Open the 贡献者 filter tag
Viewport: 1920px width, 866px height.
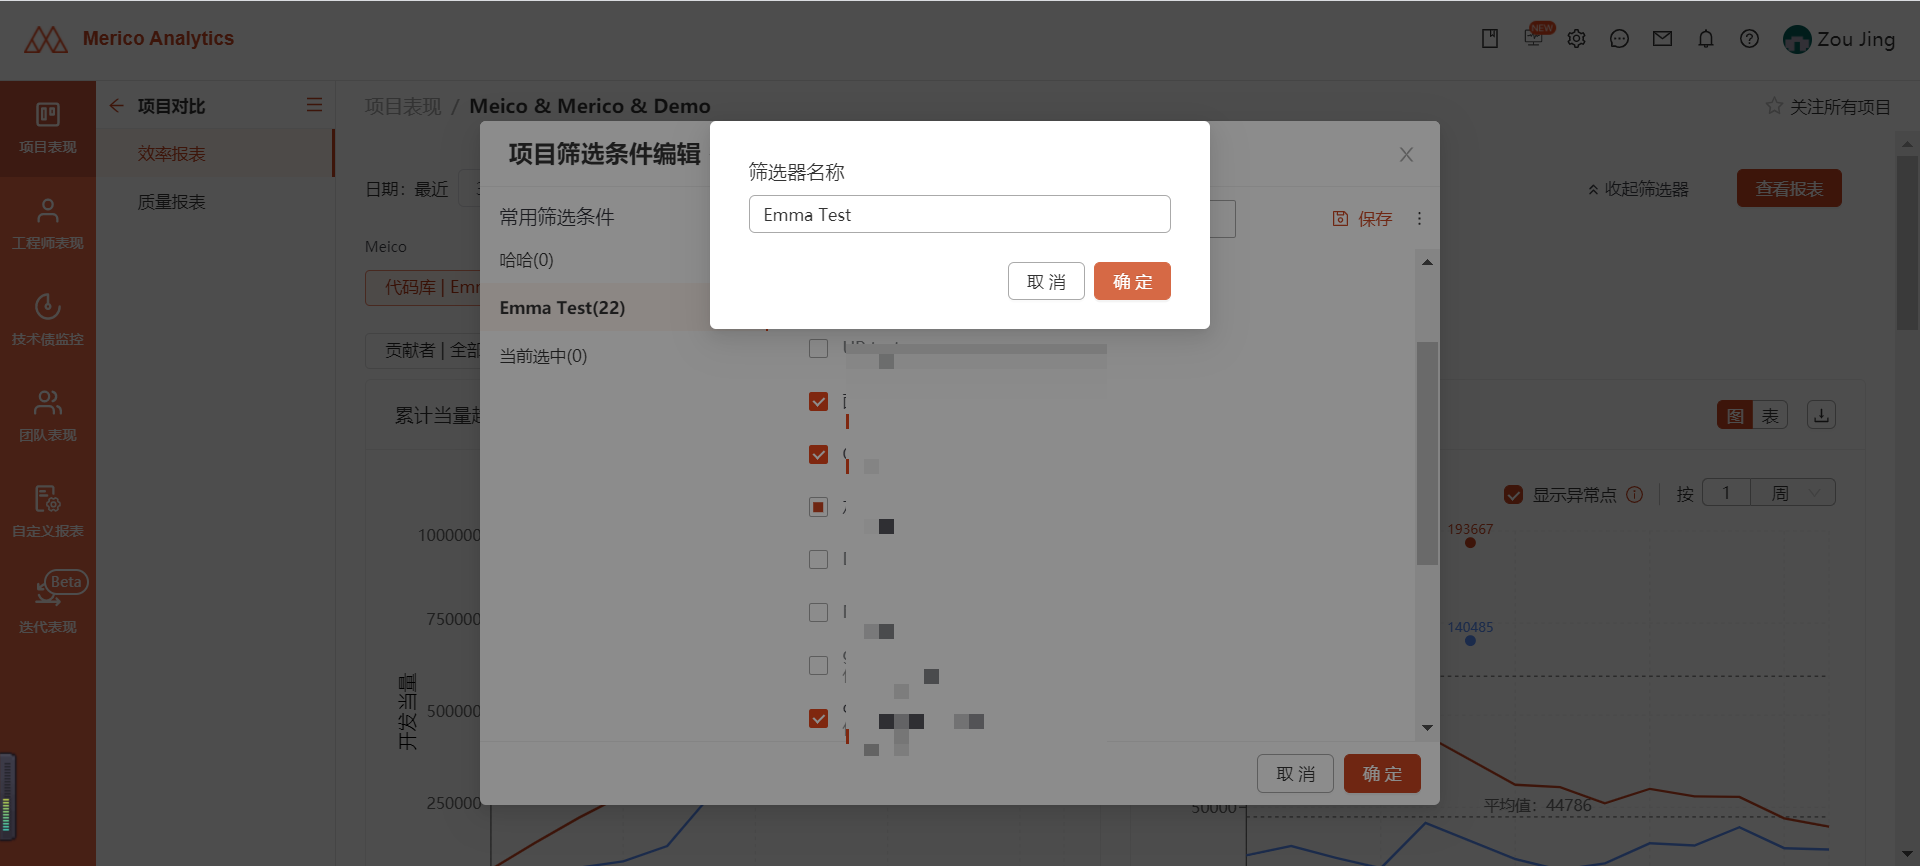click(423, 350)
